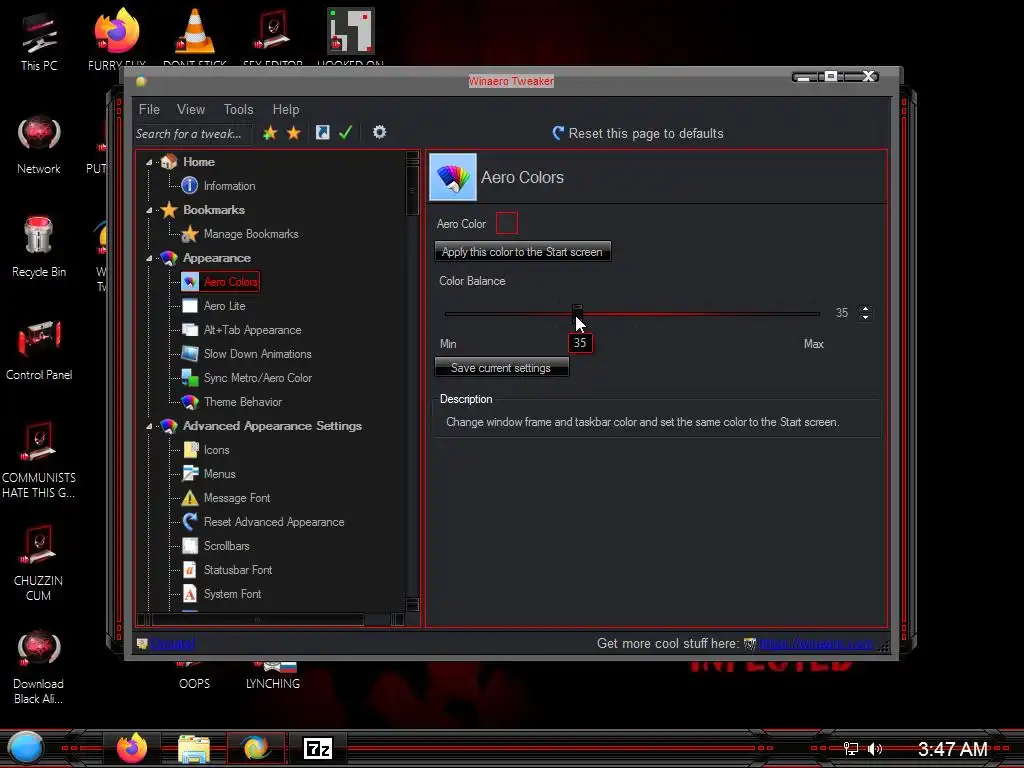The width and height of the screenshot is (1024, 768).
Task: Open the View menu
Action: tap(191, 109)
